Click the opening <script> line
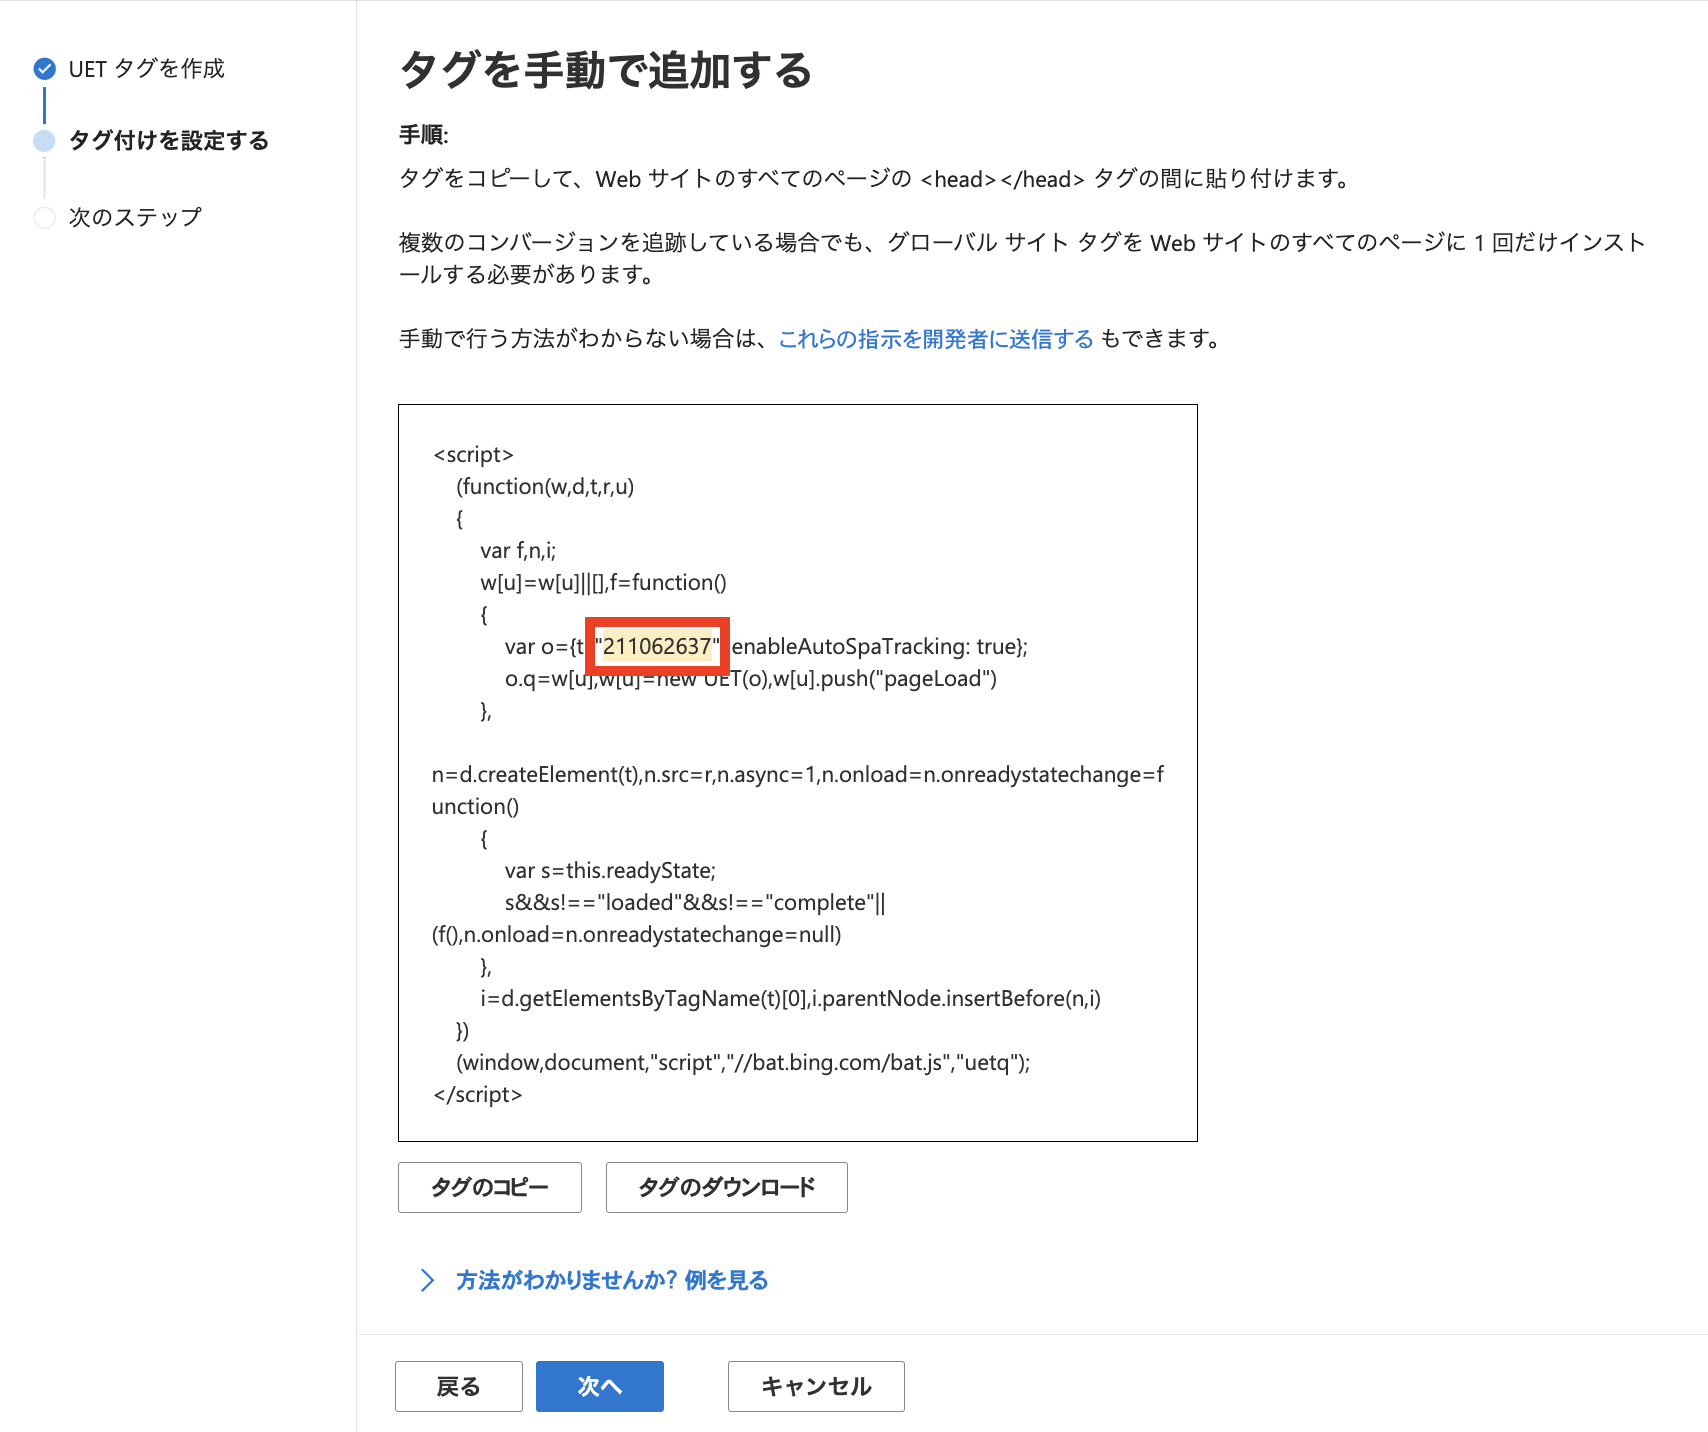1708x1432 pixels. pos(473,455)
